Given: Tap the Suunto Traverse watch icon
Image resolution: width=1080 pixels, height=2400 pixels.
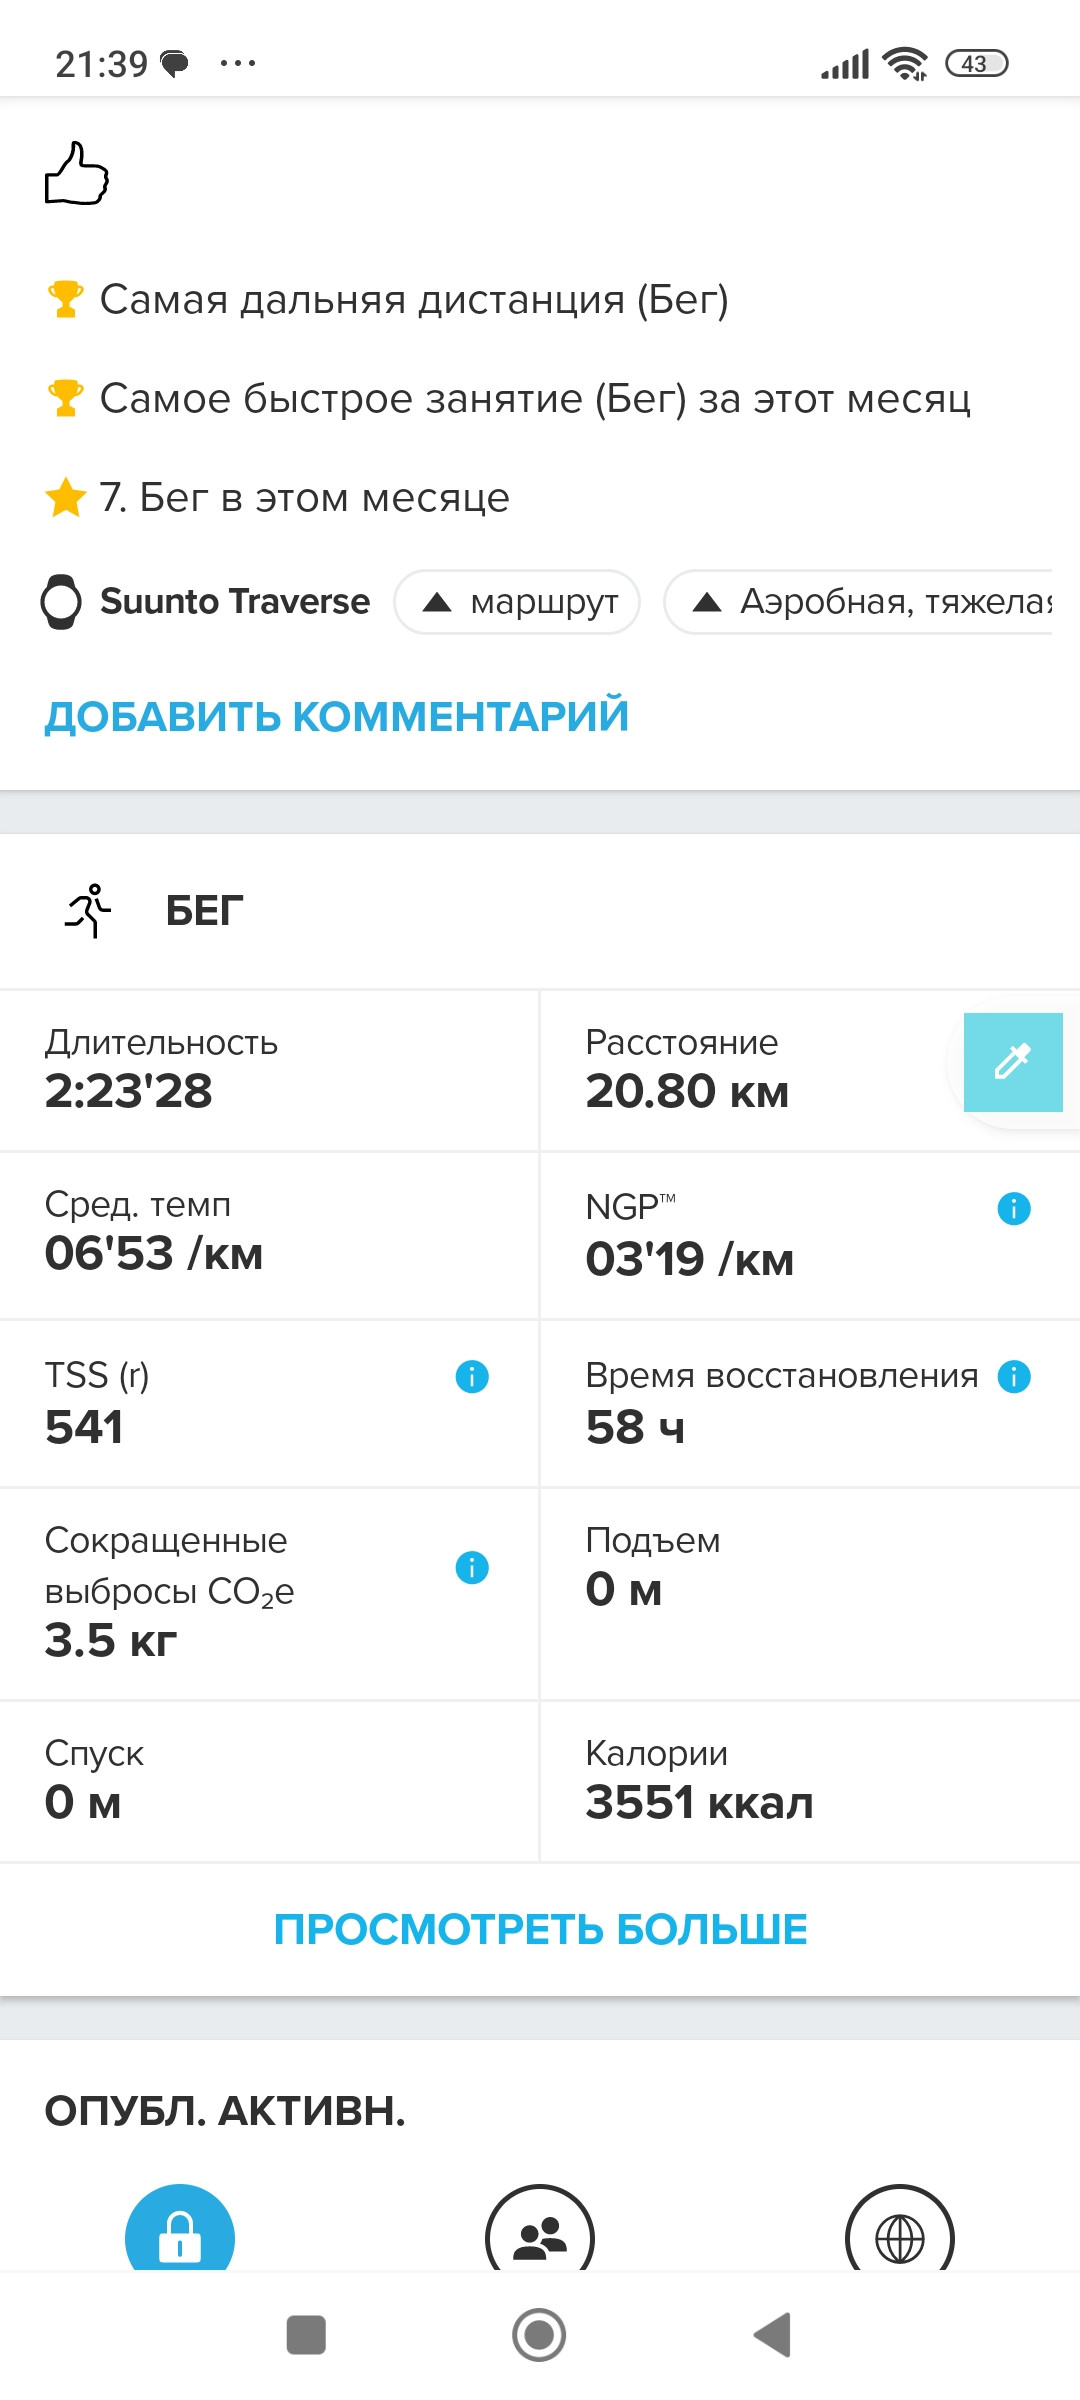Looking at the screenshot, I should (x=61, y=601).
